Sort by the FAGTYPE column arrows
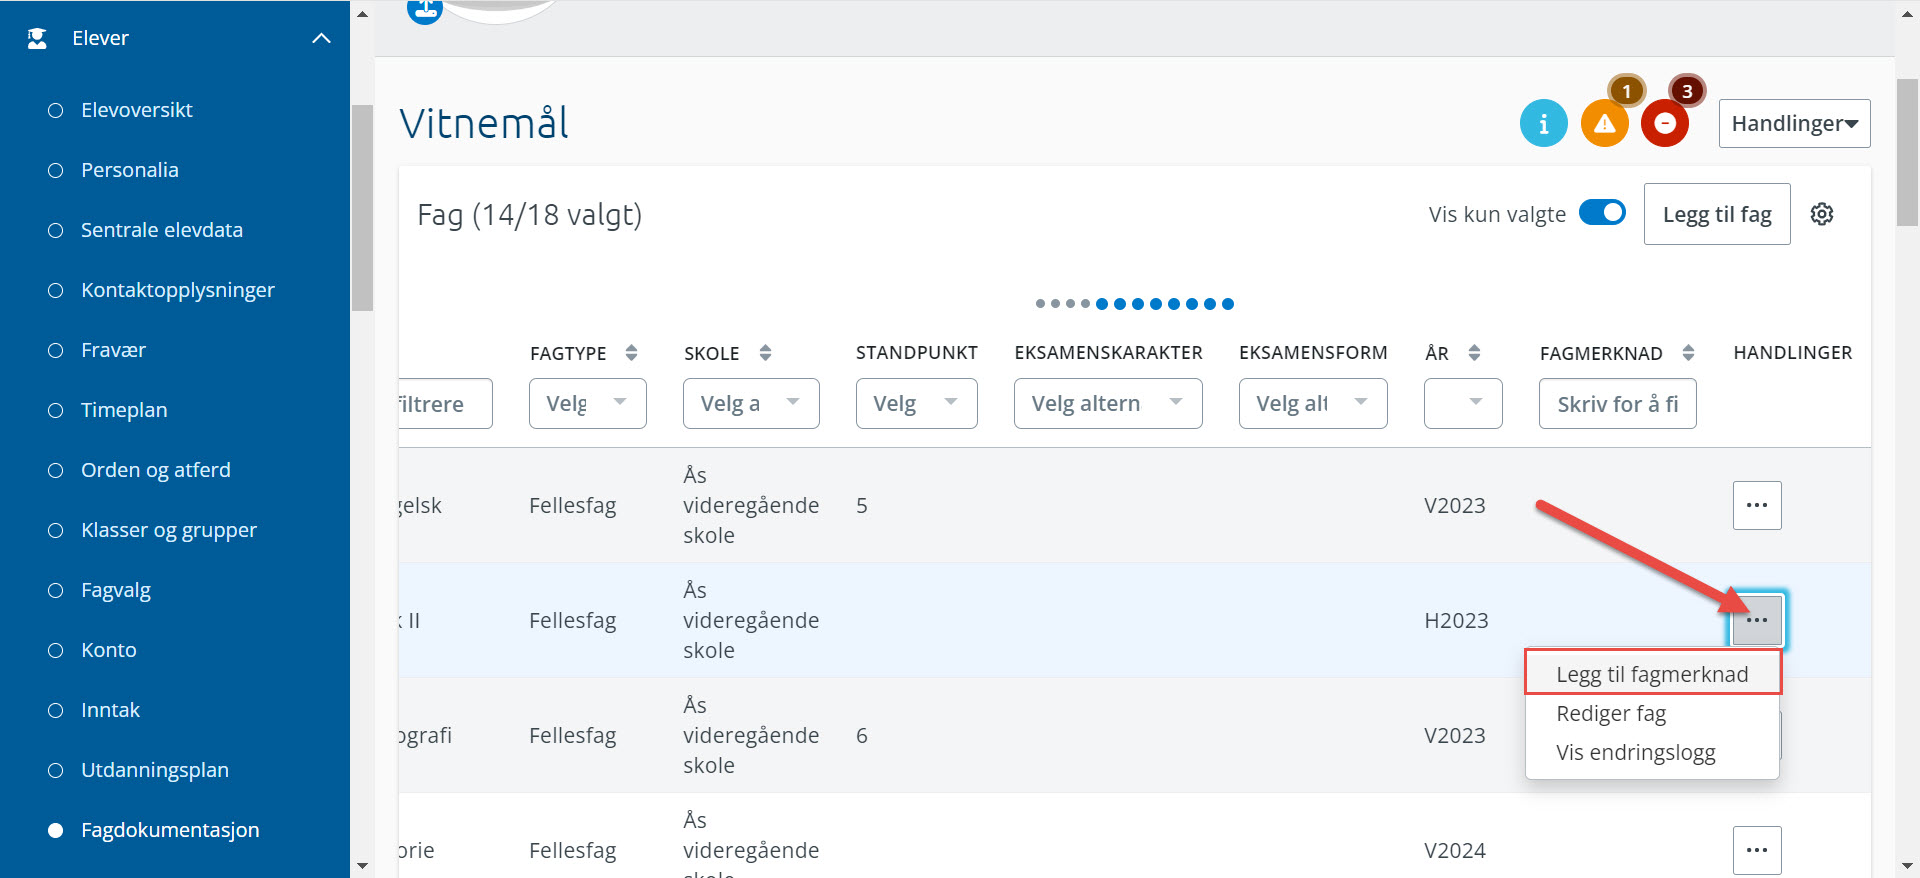 pyautogui.click(x=631, y=353)
